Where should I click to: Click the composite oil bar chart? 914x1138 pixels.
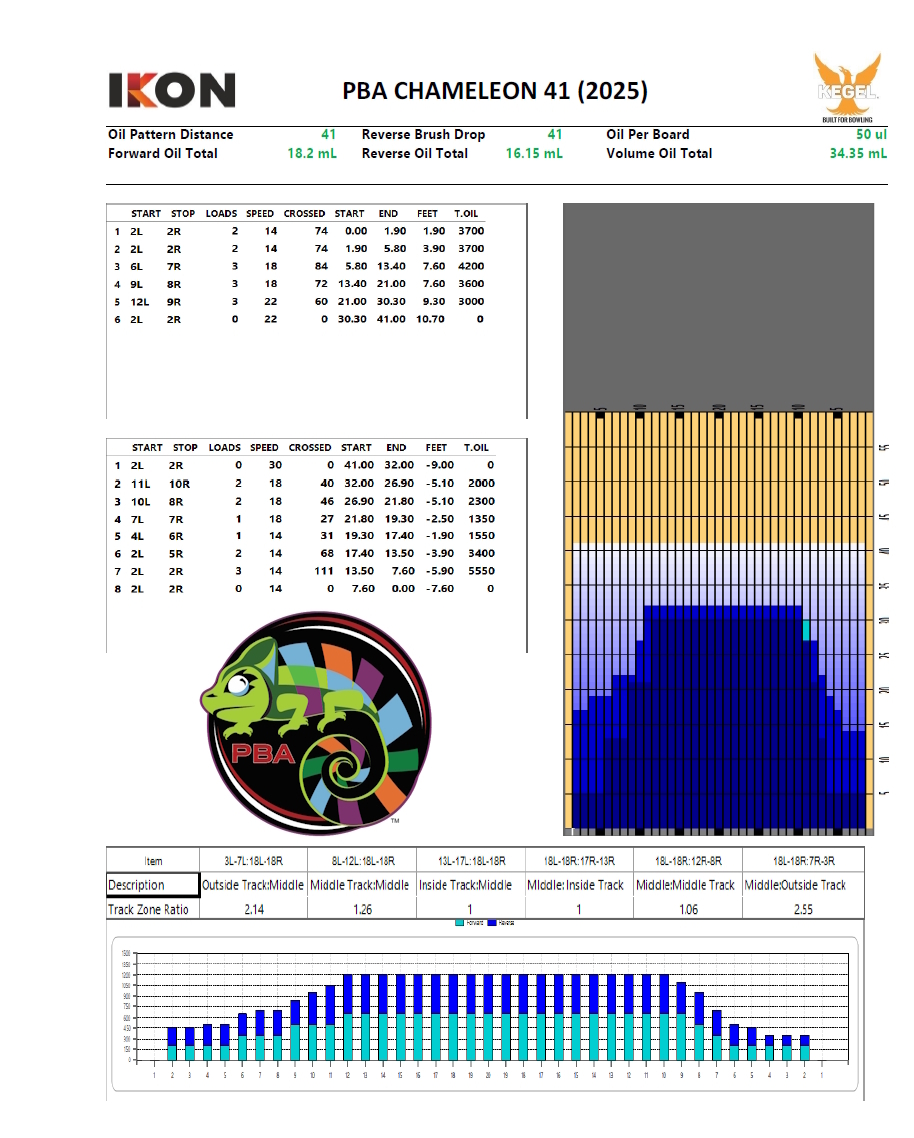tap(485, 1013)
